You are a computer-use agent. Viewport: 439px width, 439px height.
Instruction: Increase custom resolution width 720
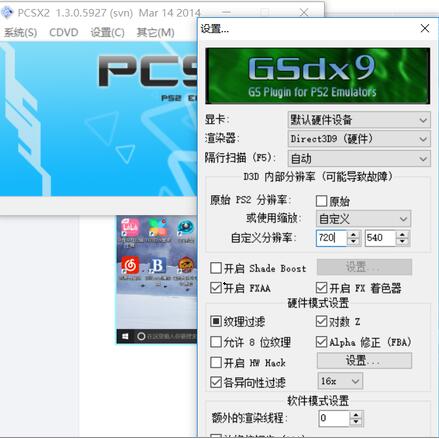(353, 235)
